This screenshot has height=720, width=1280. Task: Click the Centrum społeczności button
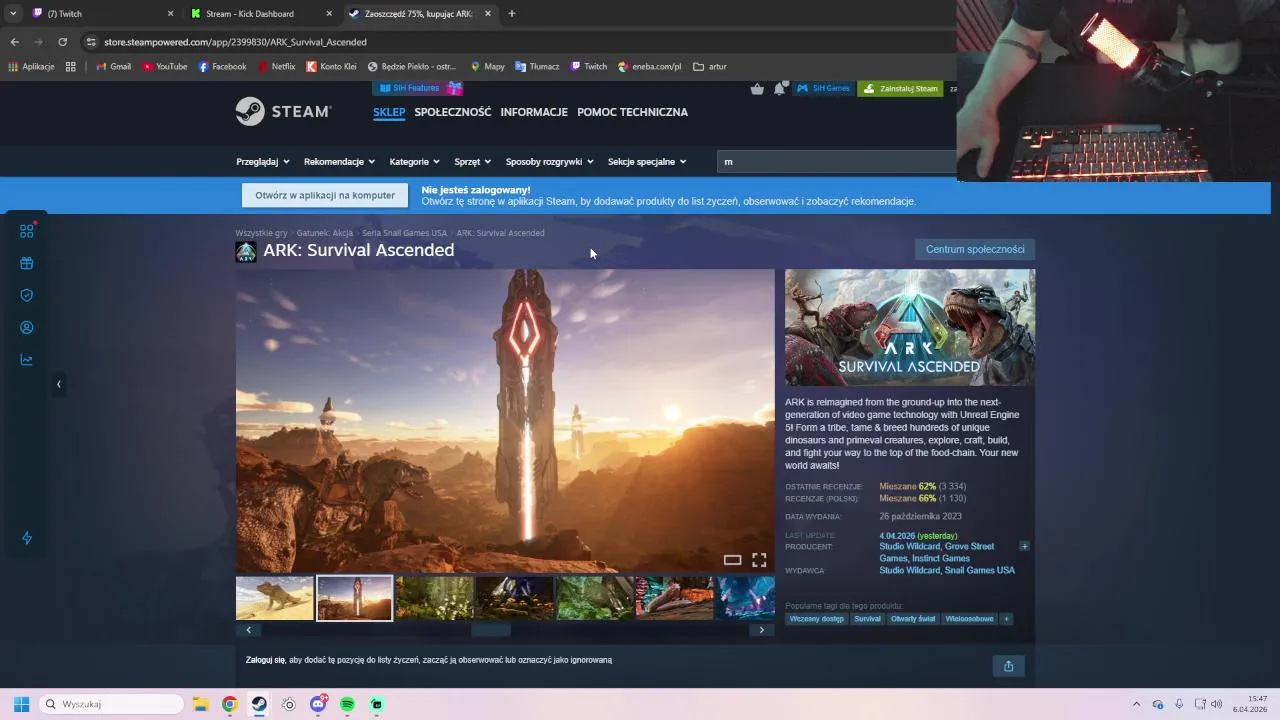pyautogui.click(x=975, y=249)
